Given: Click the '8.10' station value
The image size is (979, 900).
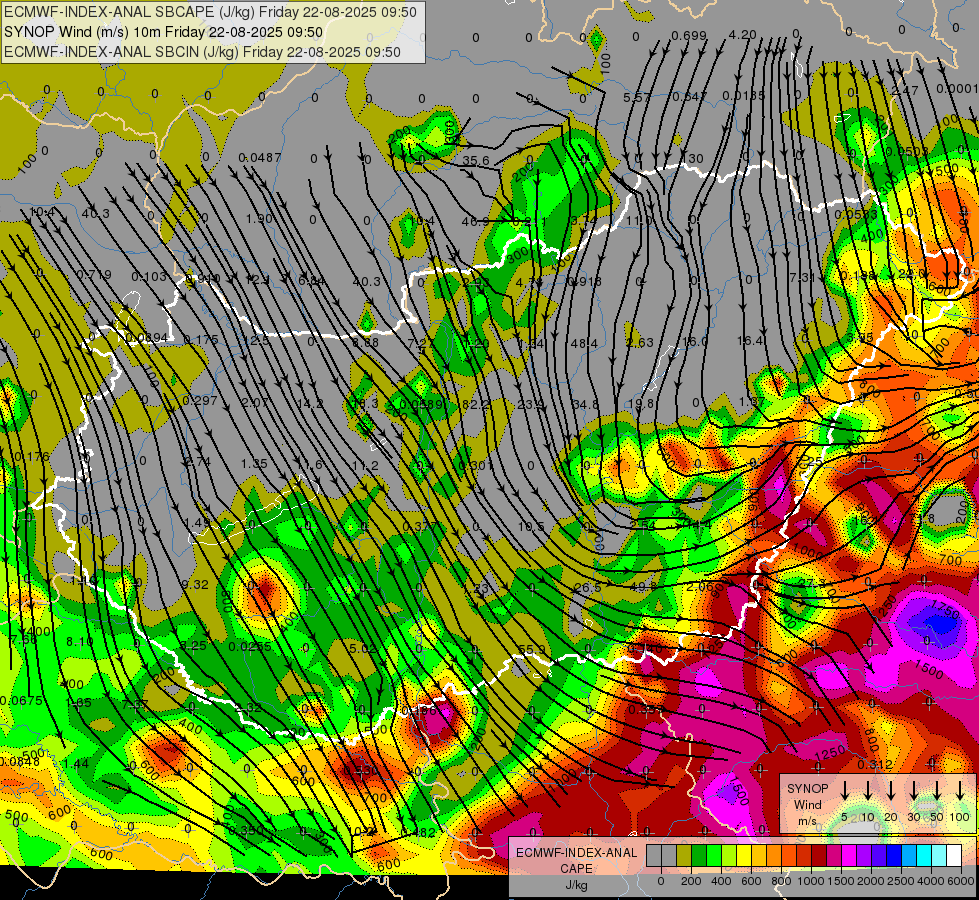Looking at the screenshot, I should (80, 641).
